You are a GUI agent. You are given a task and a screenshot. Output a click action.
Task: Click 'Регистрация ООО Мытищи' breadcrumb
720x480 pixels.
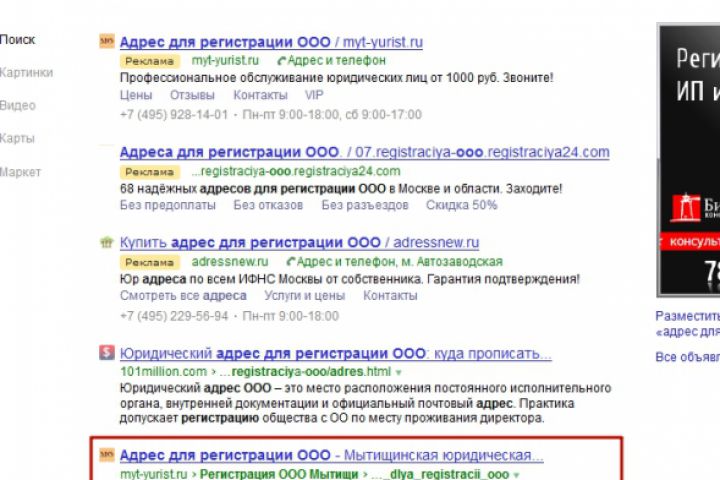[279, 474]
